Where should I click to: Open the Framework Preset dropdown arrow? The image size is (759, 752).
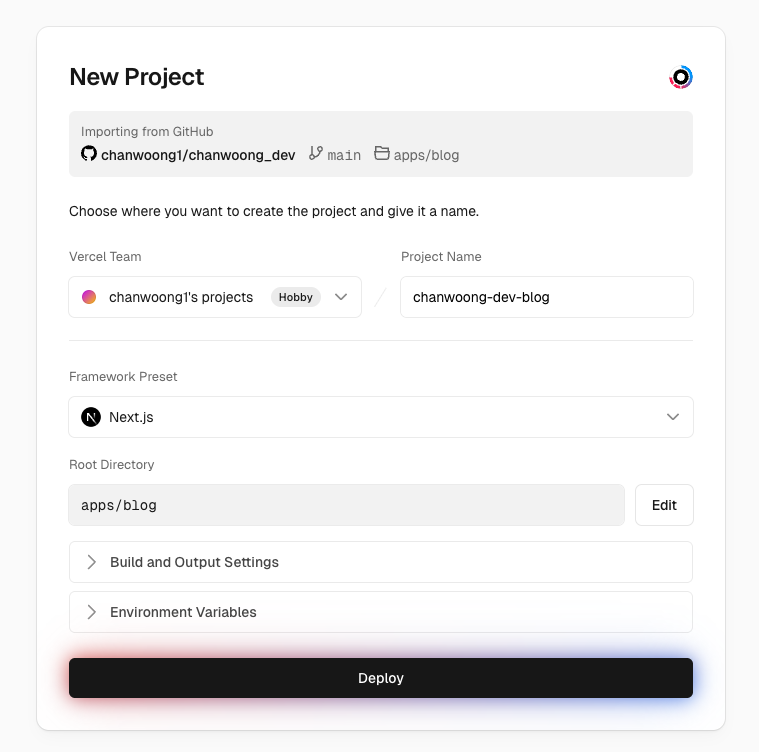tap(673, 417)
